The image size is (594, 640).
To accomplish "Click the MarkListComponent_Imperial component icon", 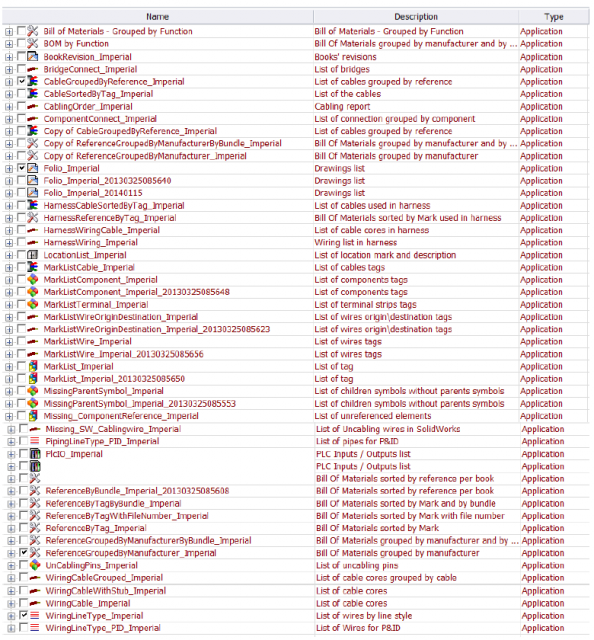I will tap(33, 280).
